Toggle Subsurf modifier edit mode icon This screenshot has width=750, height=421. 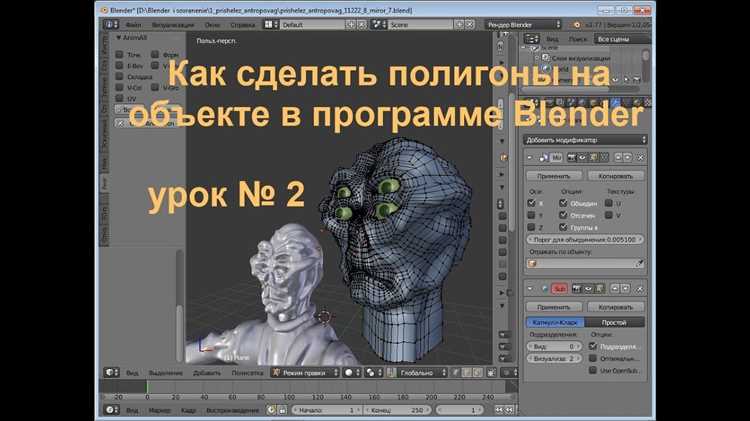point(599,288)
